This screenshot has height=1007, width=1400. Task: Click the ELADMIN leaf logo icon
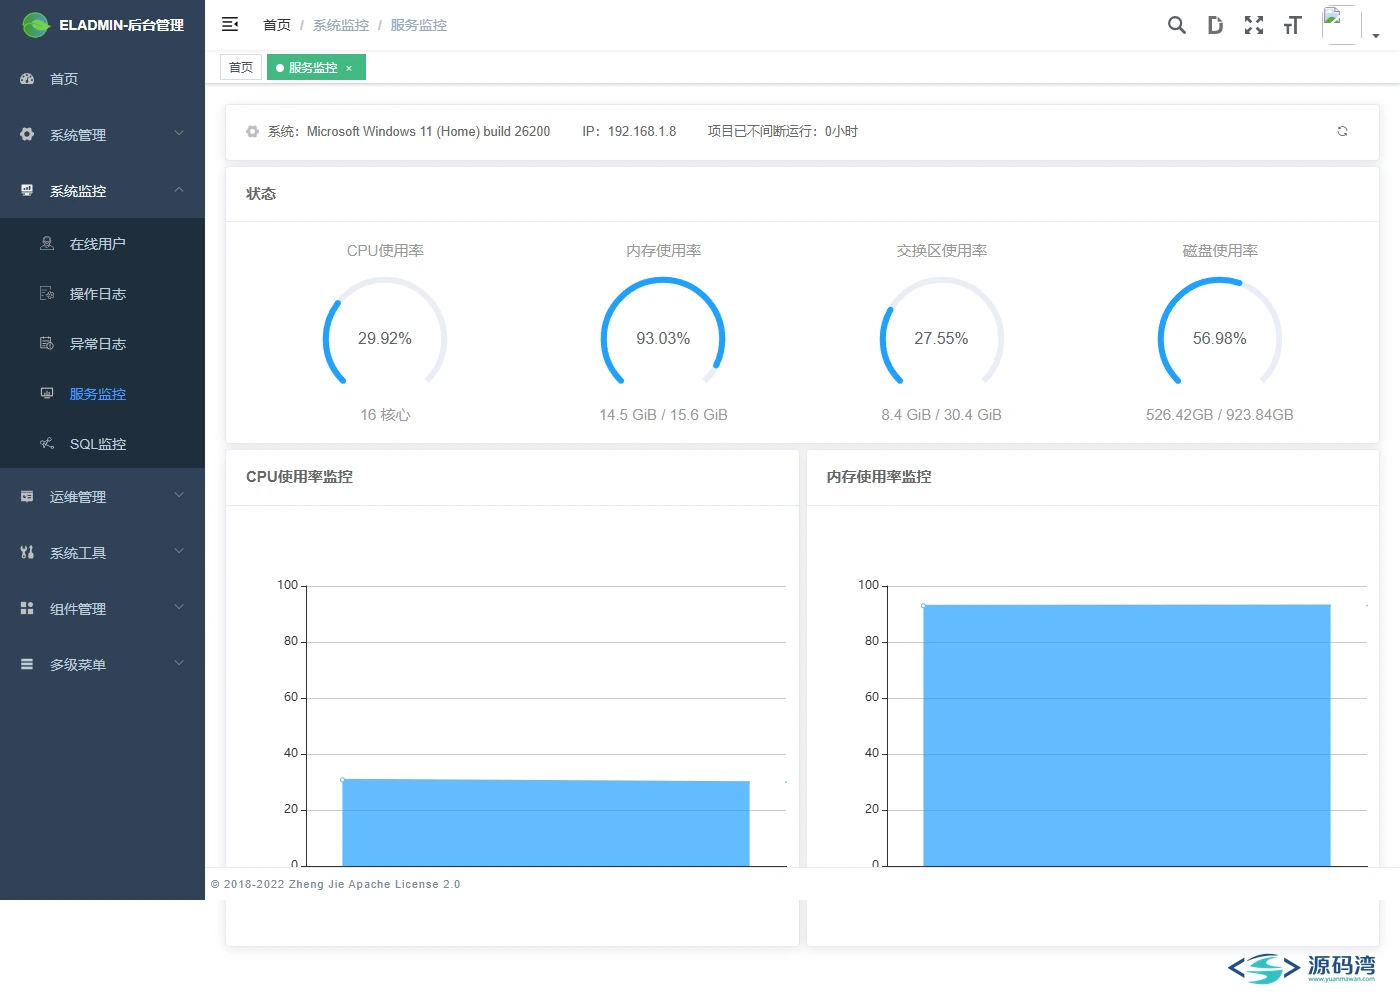pos(36,25)
